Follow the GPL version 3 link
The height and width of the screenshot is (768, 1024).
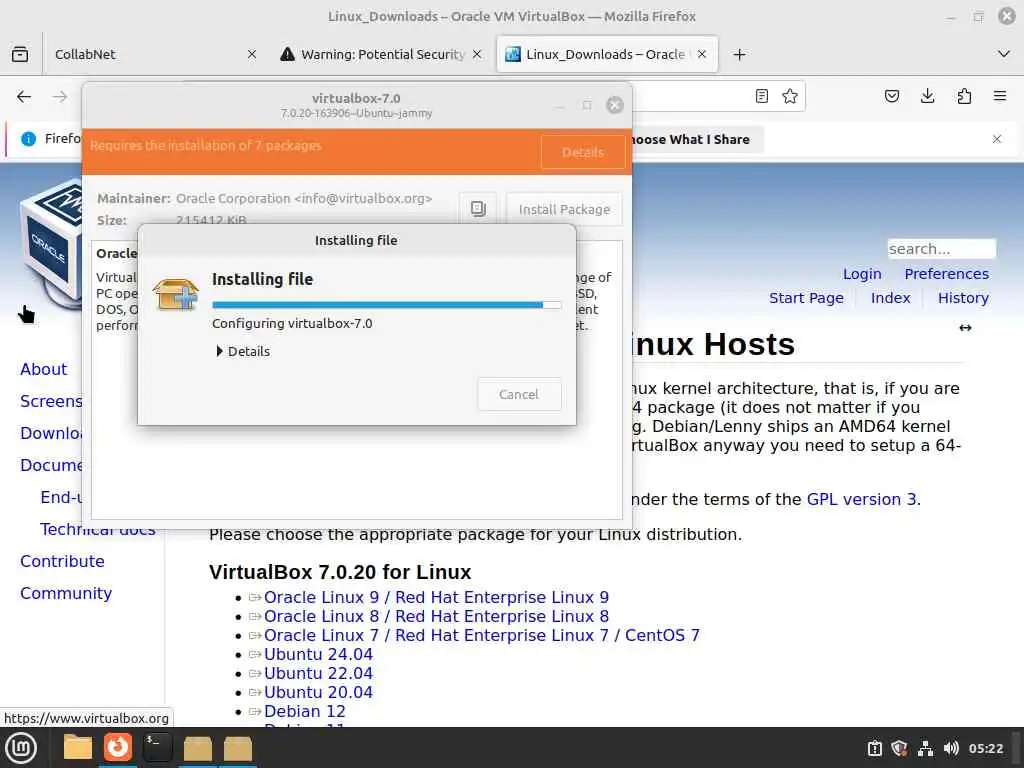pyautogui.click(x=861, y=500)
